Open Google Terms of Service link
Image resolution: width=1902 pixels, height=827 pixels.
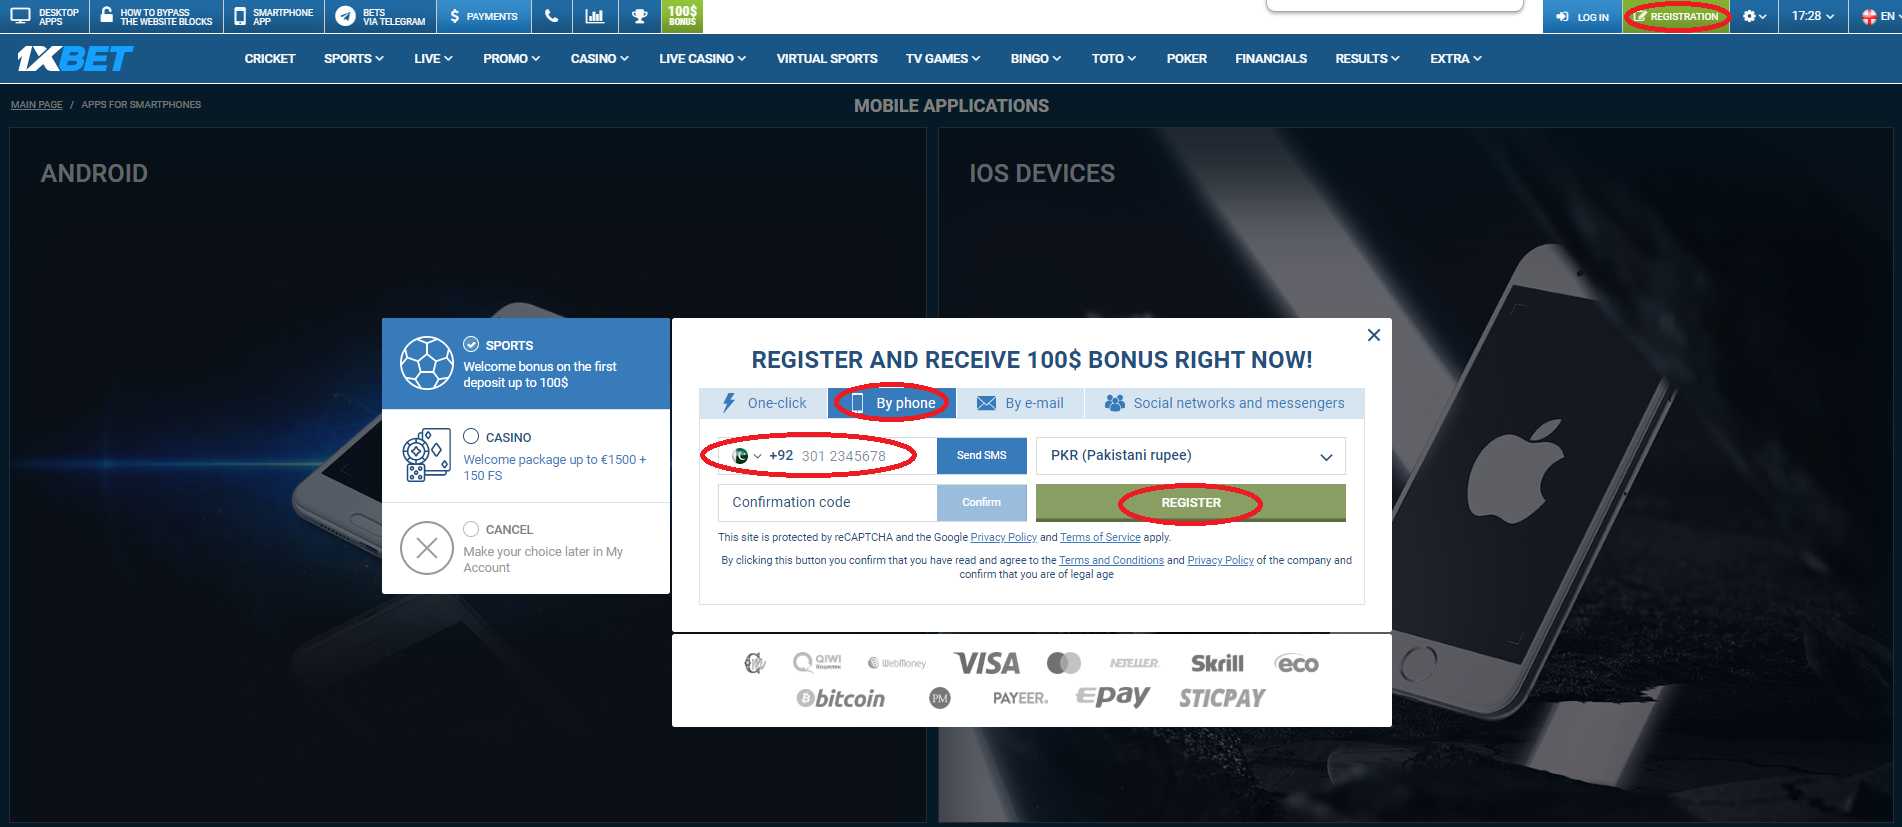click(x=1100, y=537)
